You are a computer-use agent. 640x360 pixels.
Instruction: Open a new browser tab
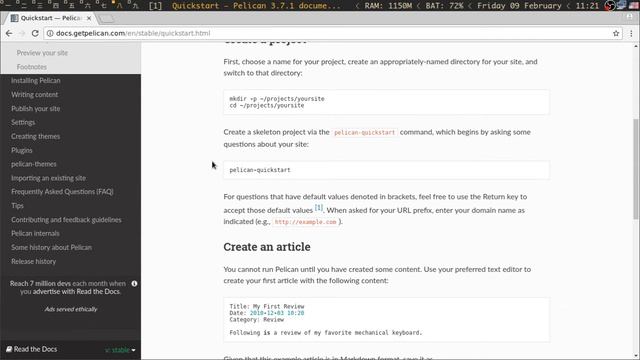coord(106,19)
